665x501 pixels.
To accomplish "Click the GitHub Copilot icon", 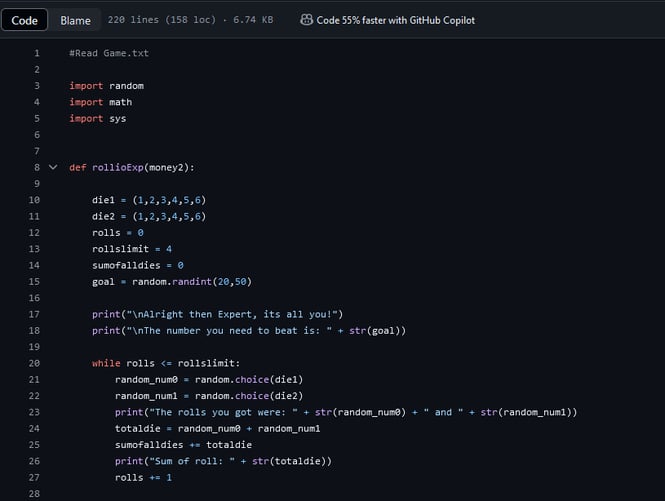I will pyautogui.click(x=306, y=20).
